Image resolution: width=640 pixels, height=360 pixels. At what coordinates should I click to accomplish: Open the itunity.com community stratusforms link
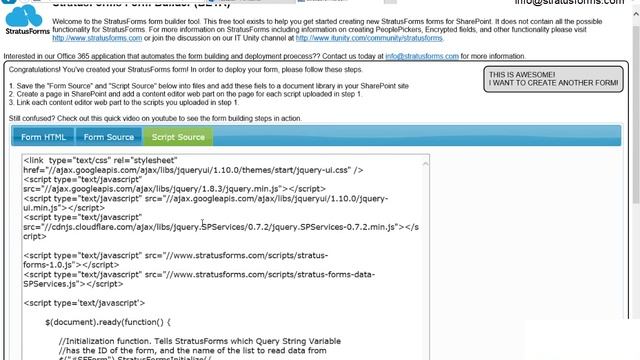pyautogui.click(x=369, y=38)
